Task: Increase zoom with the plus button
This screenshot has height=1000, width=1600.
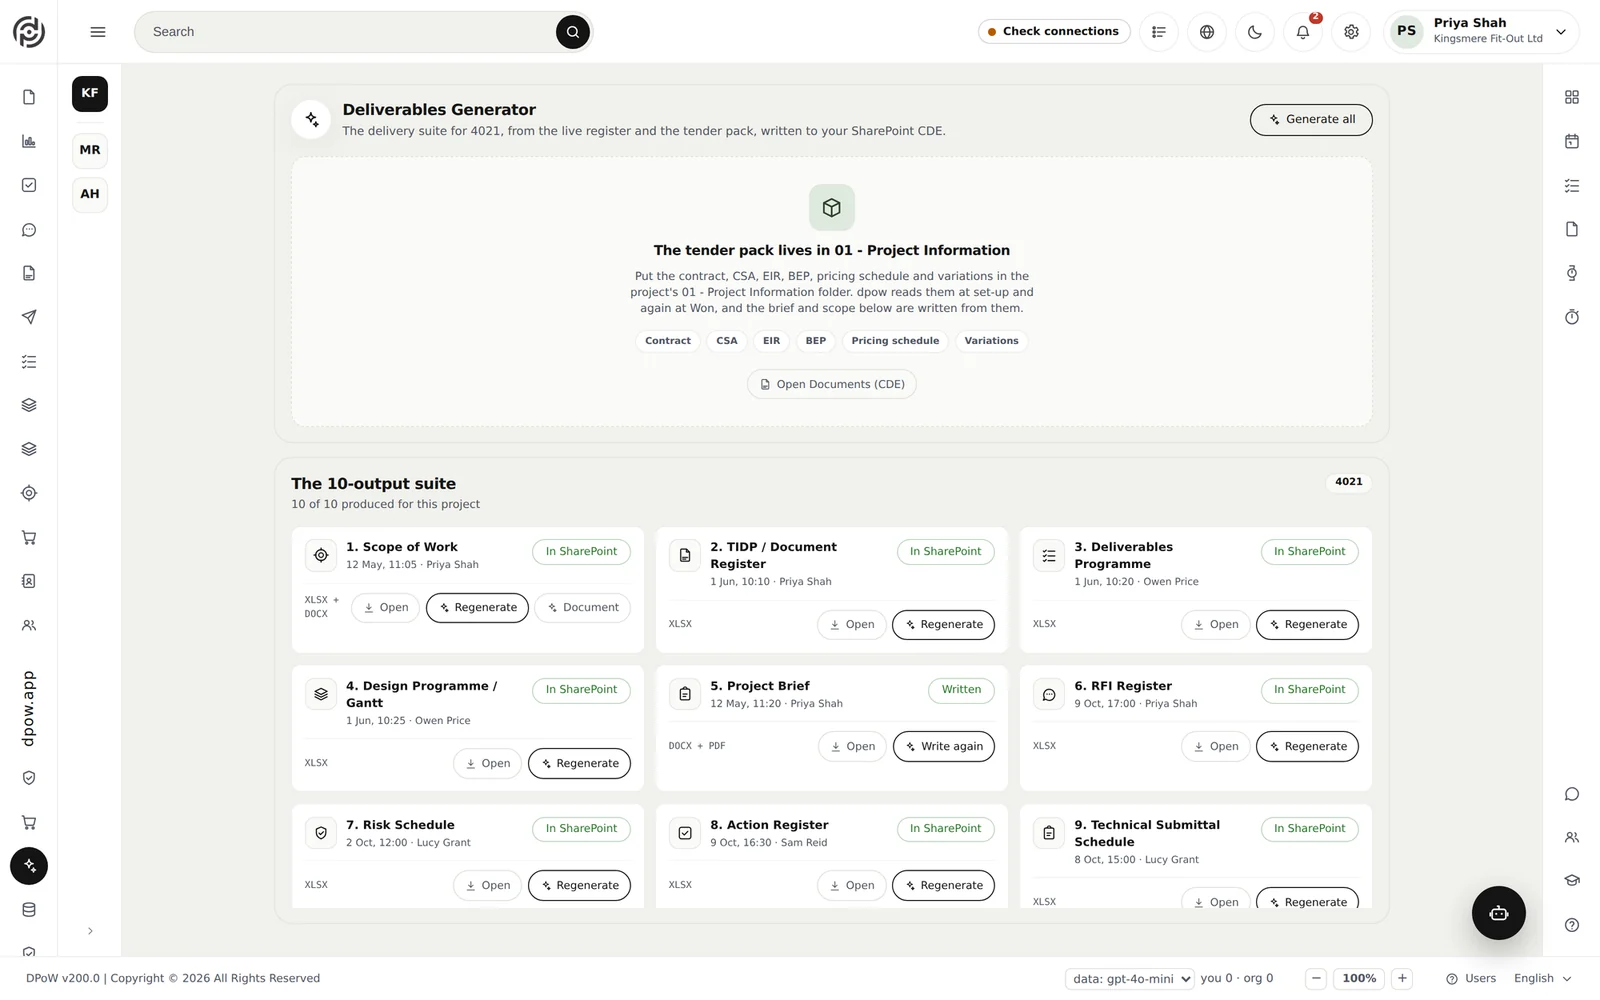Action: click(1402, 979)
